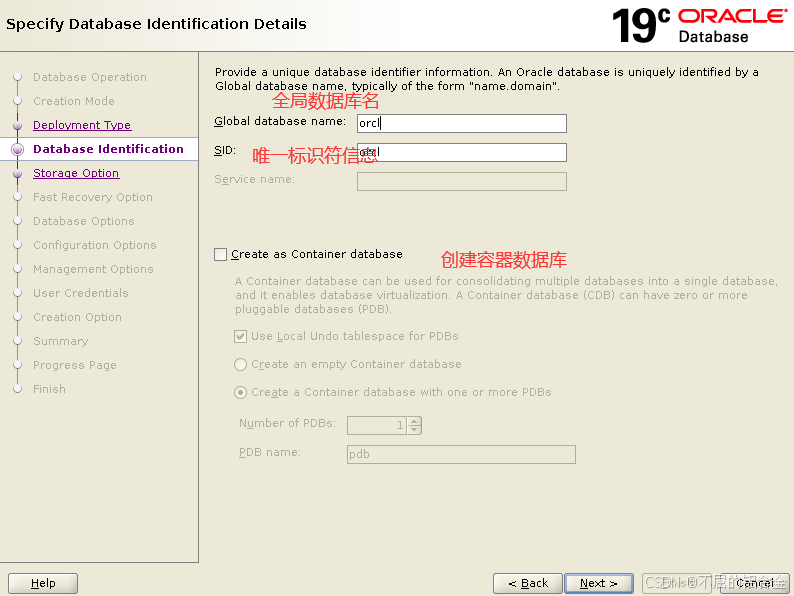Screen dimensions: 794x596
Task: Click the Finish step bullet icon
Action: click(x=18, y=389)
